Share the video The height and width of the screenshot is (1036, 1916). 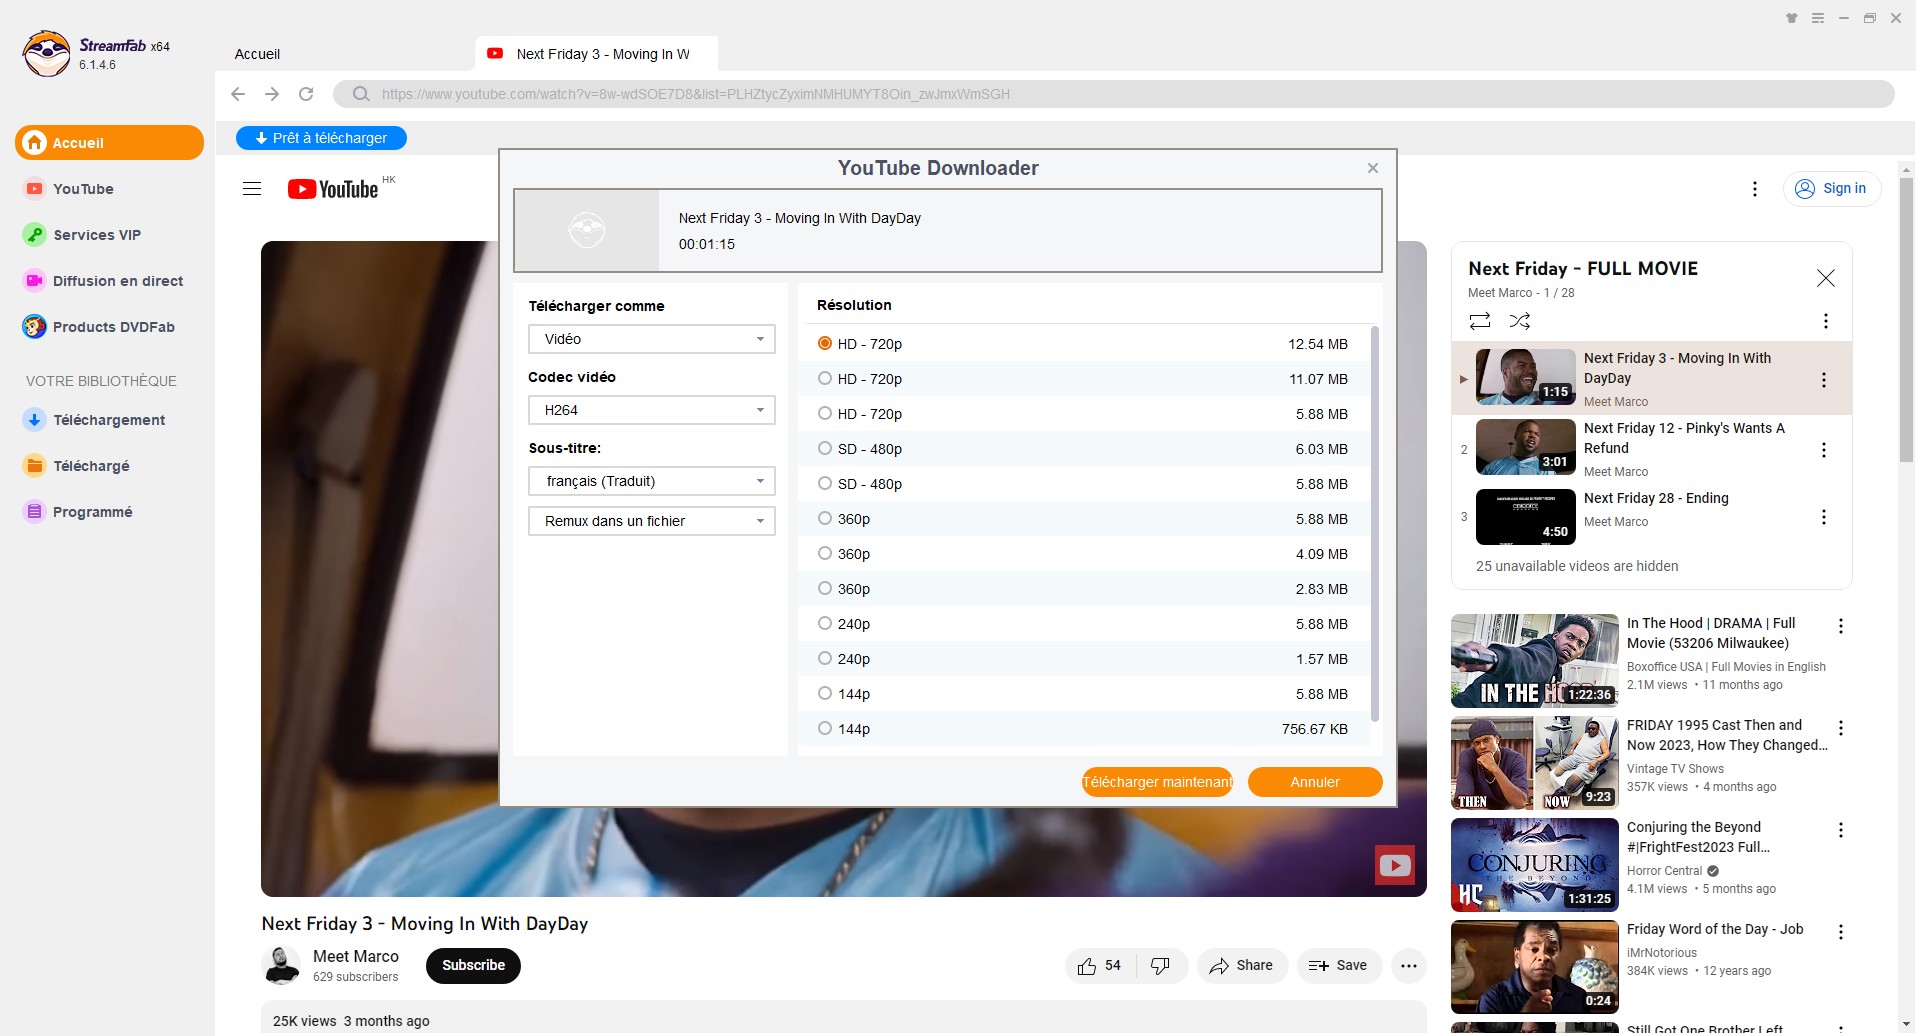tap(1242, 966)
